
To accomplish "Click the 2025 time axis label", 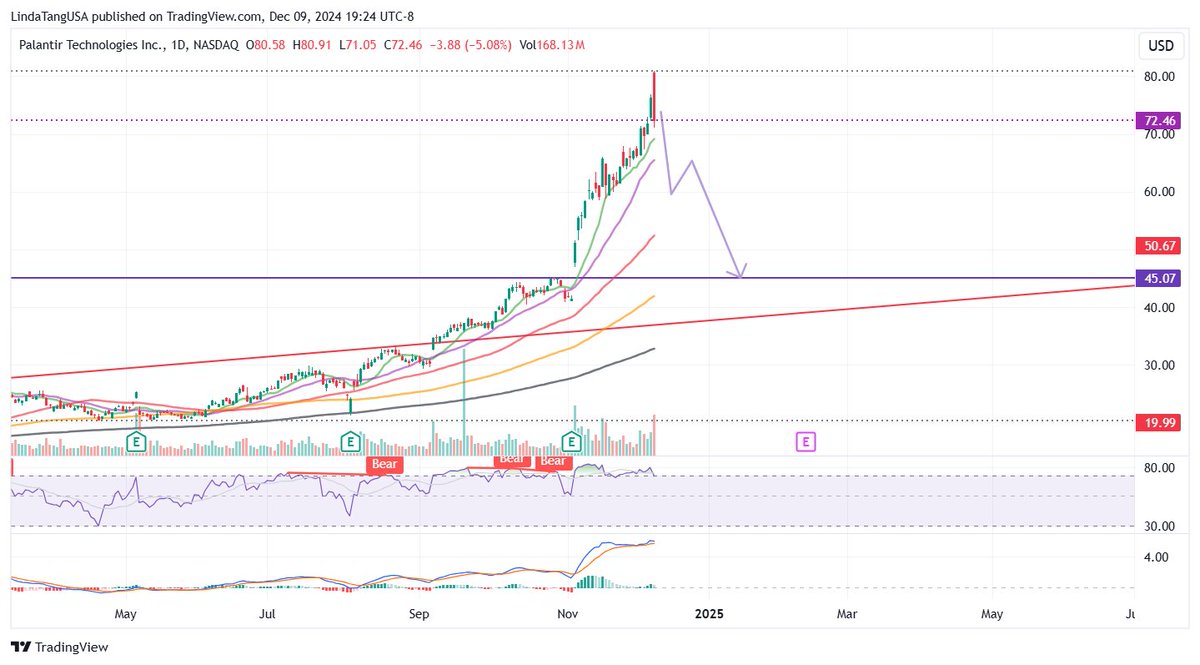I will tap(710, 612).
